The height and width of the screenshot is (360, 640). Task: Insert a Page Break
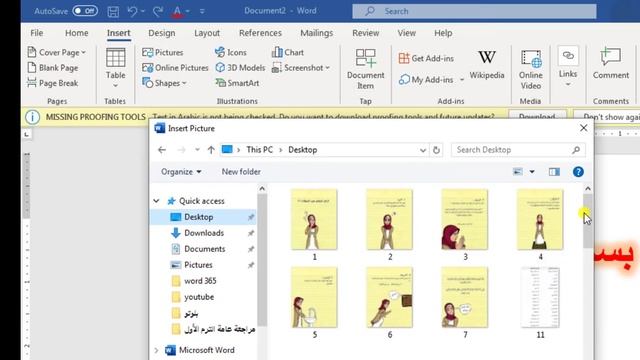click(53, 83)
